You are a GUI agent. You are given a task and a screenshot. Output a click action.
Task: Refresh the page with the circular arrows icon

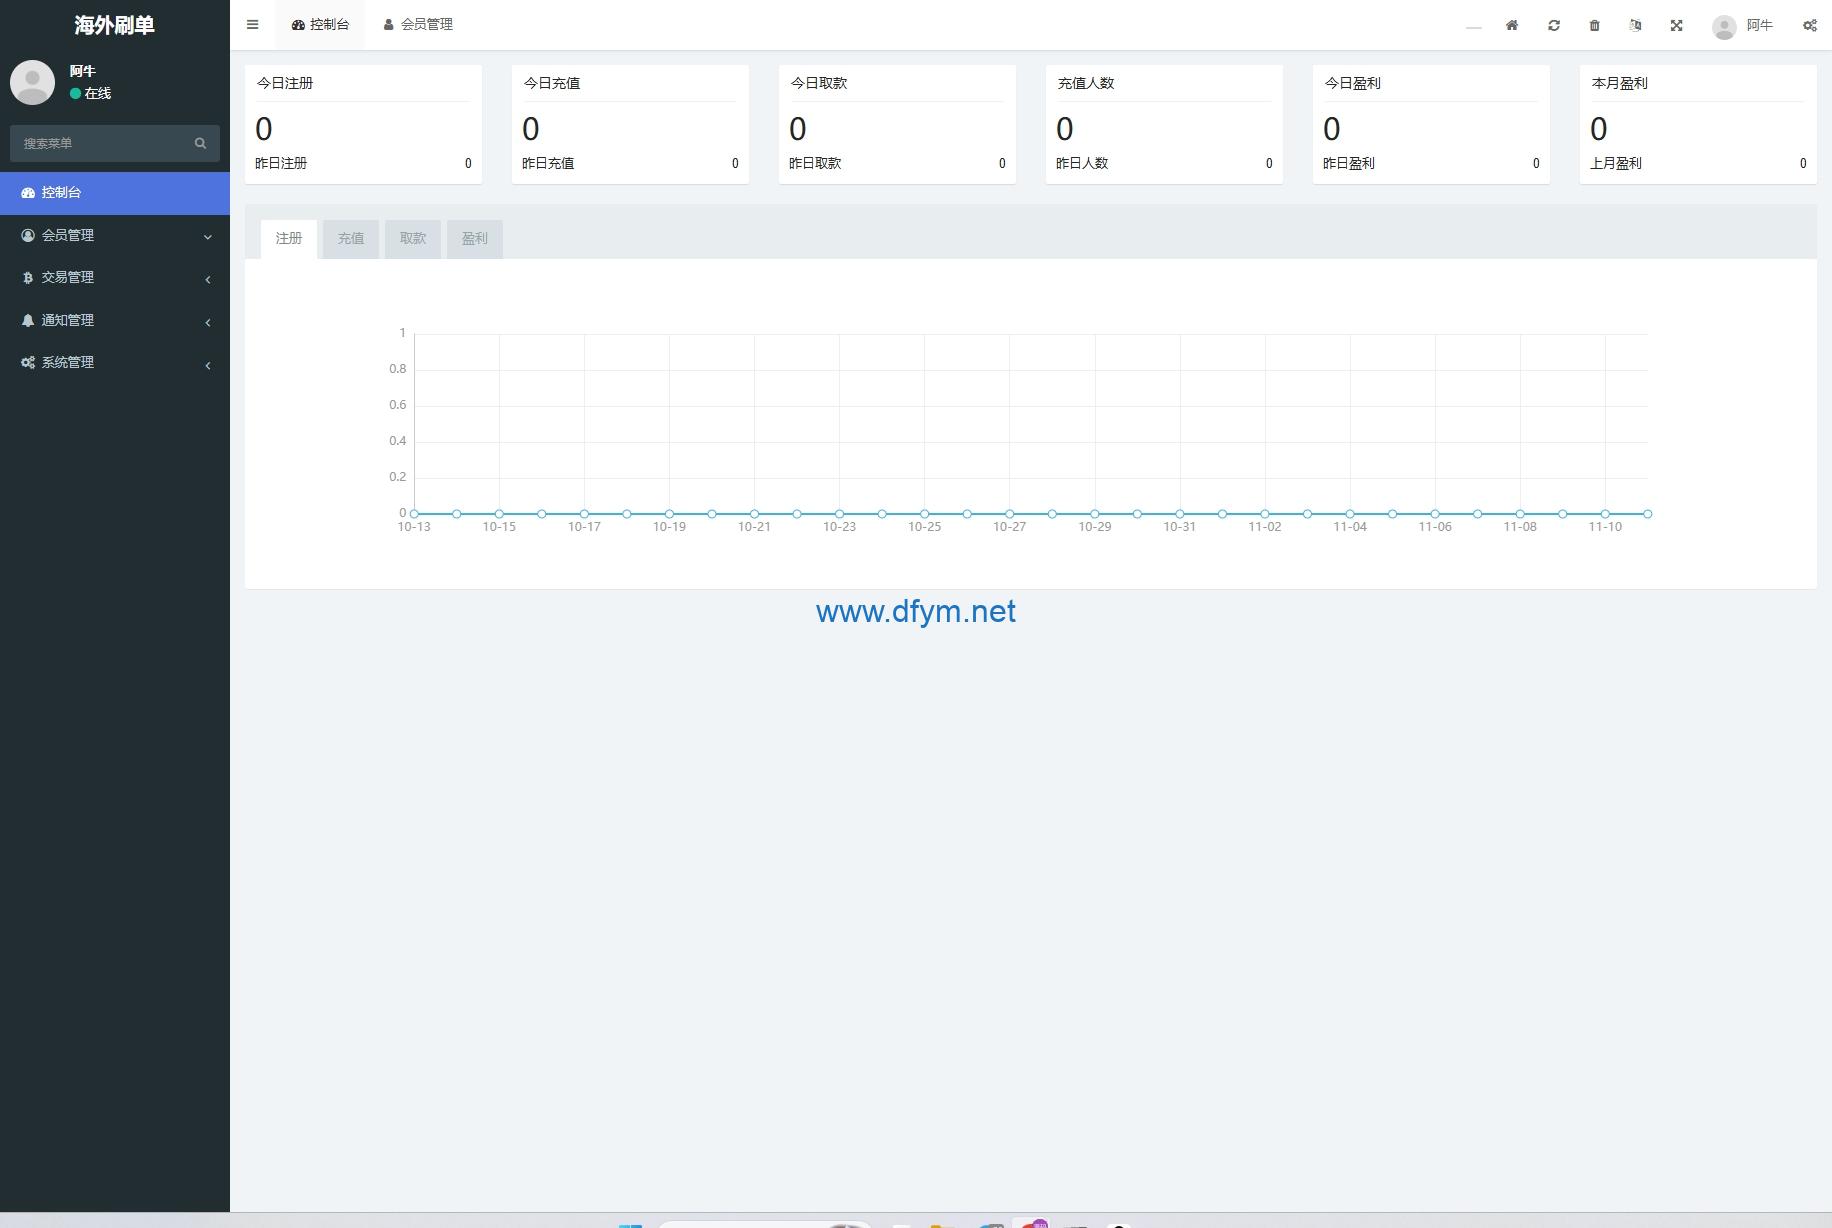pos(1554,25)
